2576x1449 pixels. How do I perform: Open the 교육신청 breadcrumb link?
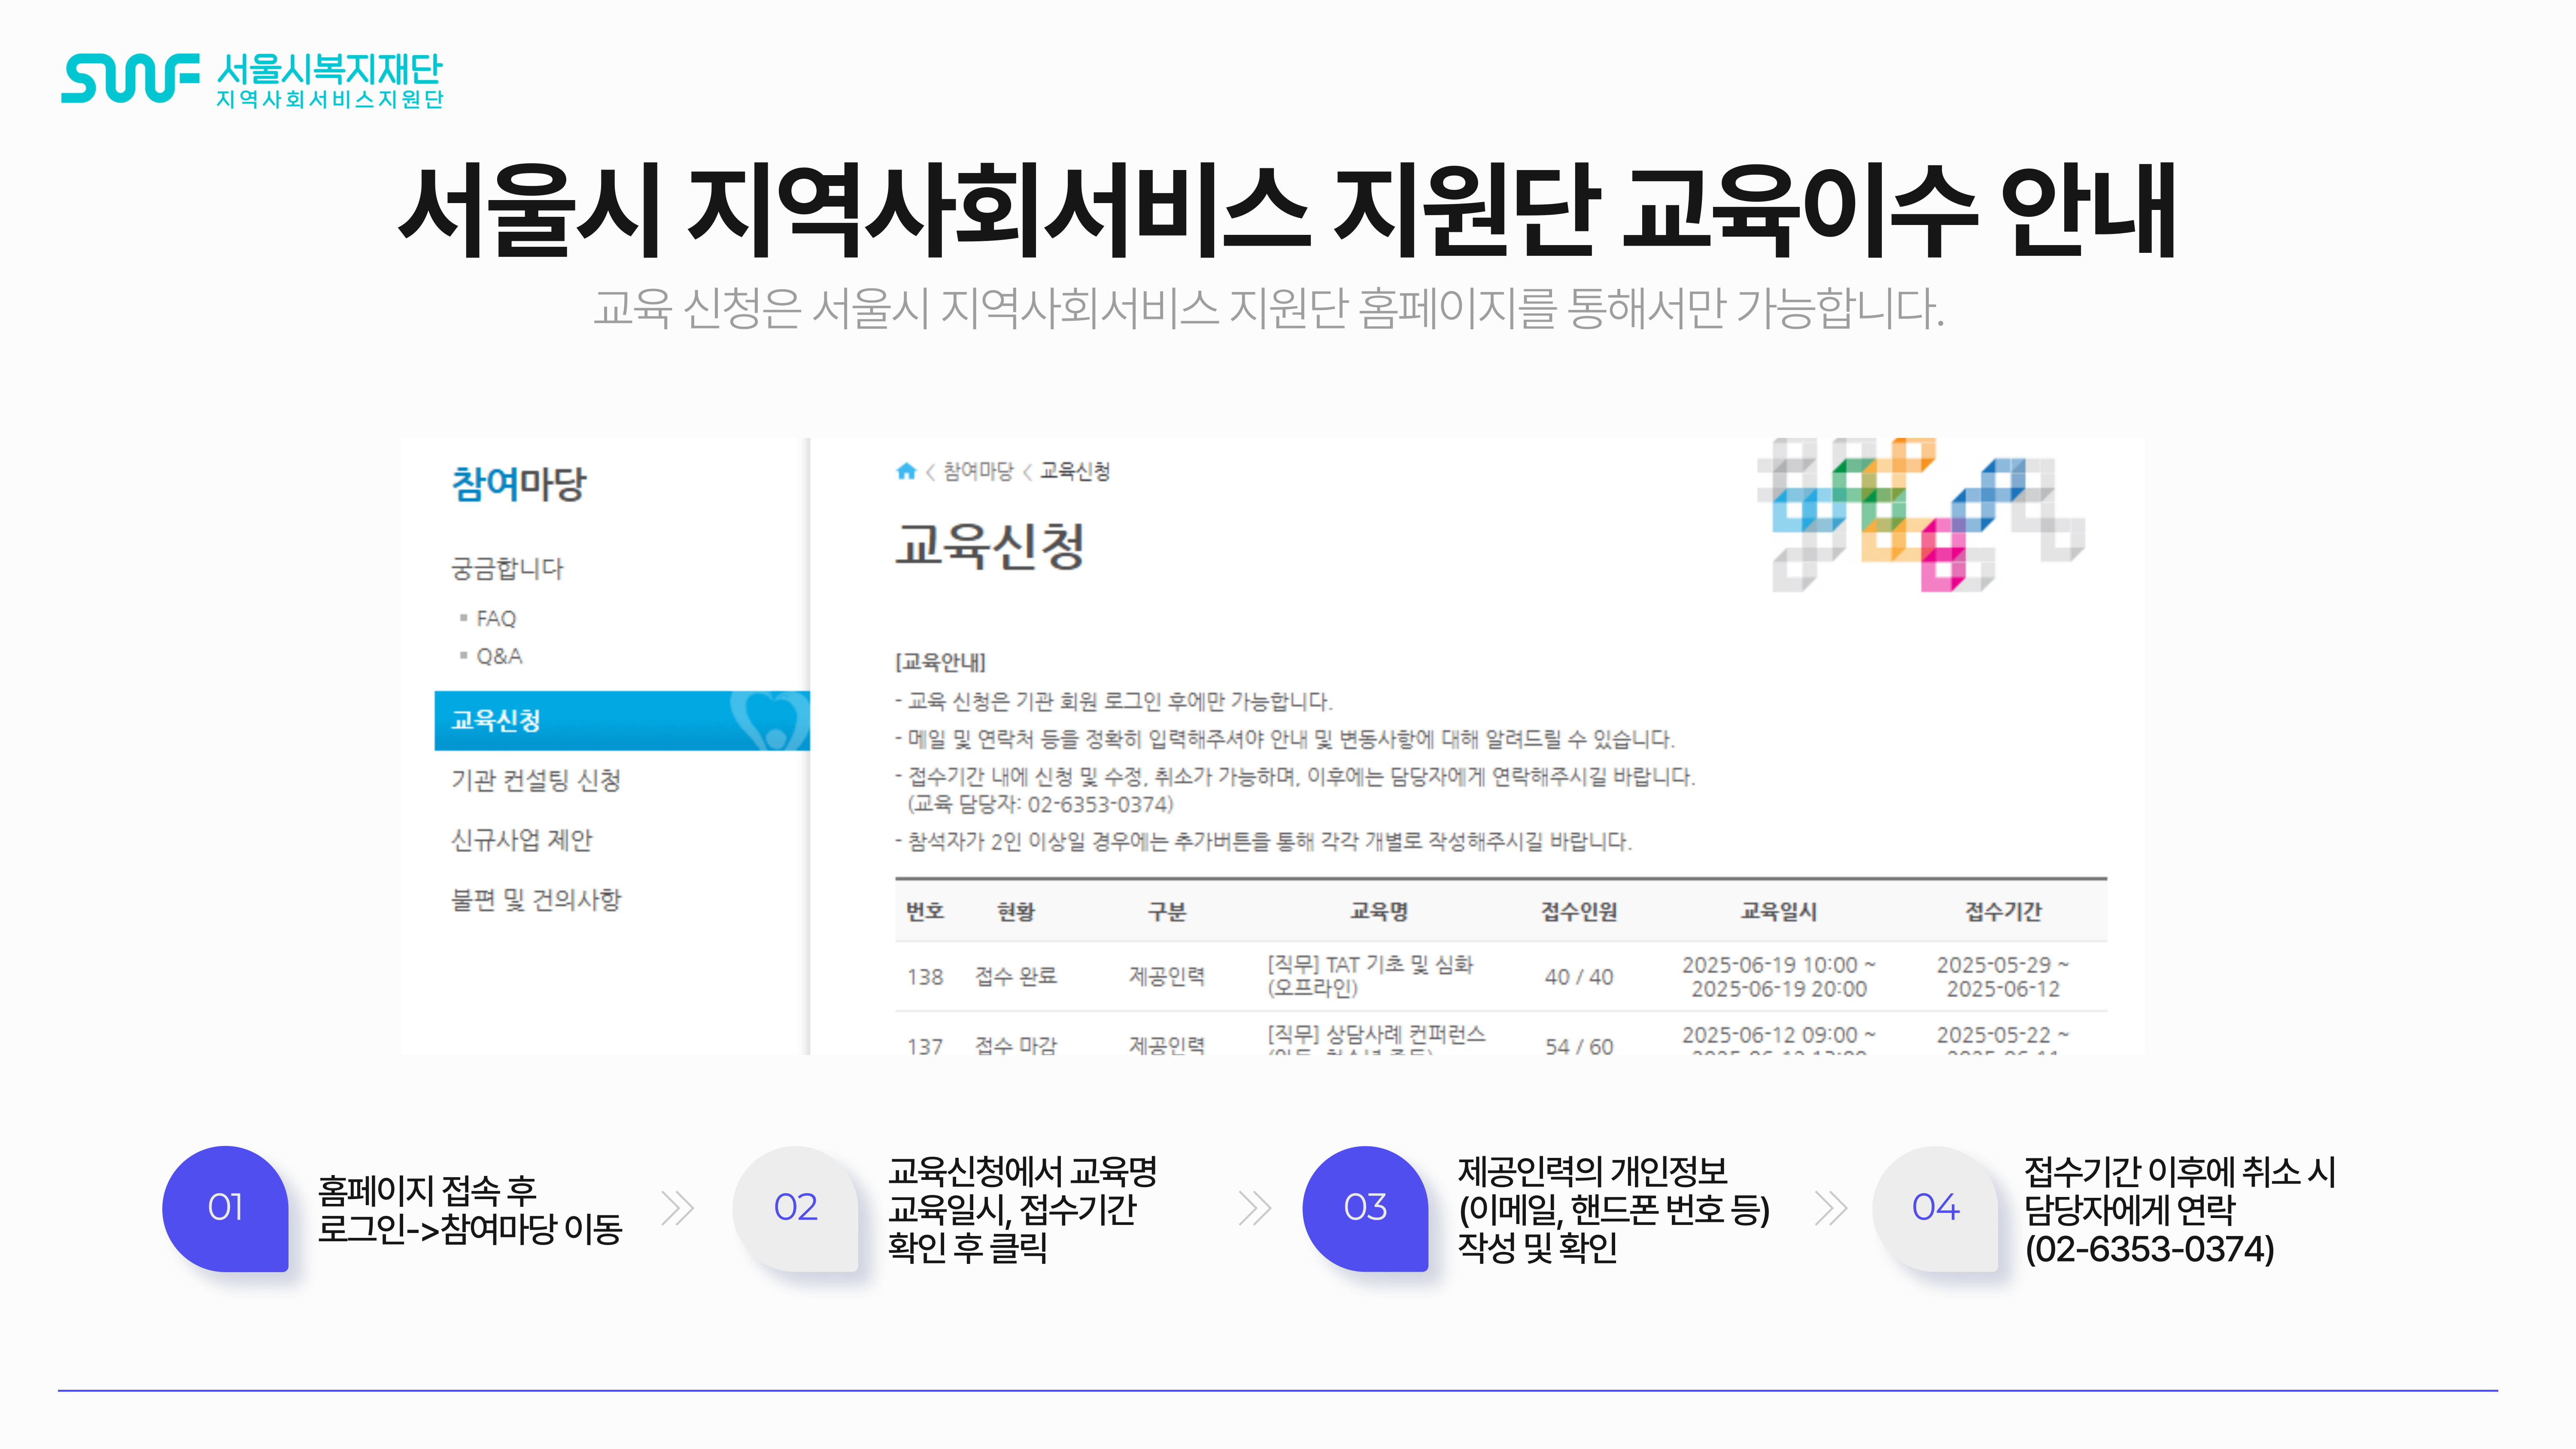[1075, 471]
